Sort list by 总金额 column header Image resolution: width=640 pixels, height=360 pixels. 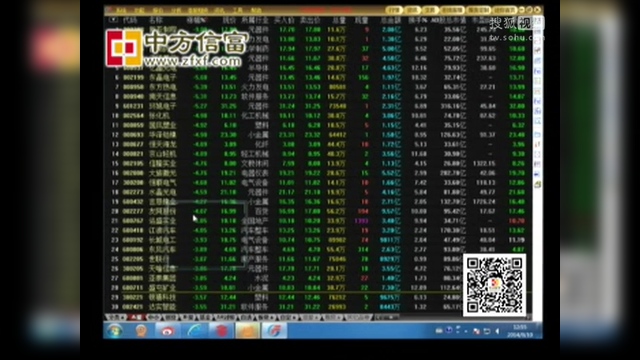coord(391,20)
